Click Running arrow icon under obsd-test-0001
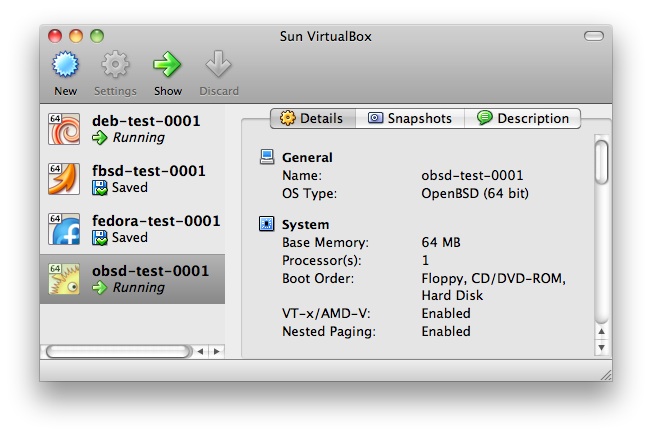The width and height of the screenshot is (652, 436). (99, 287)
